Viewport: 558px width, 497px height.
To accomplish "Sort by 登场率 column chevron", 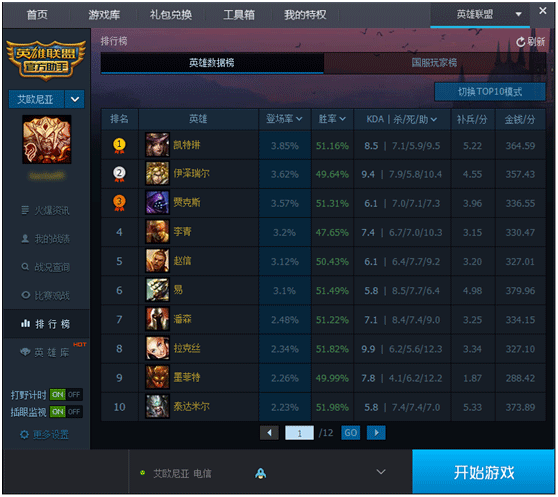I will [299, 119].
